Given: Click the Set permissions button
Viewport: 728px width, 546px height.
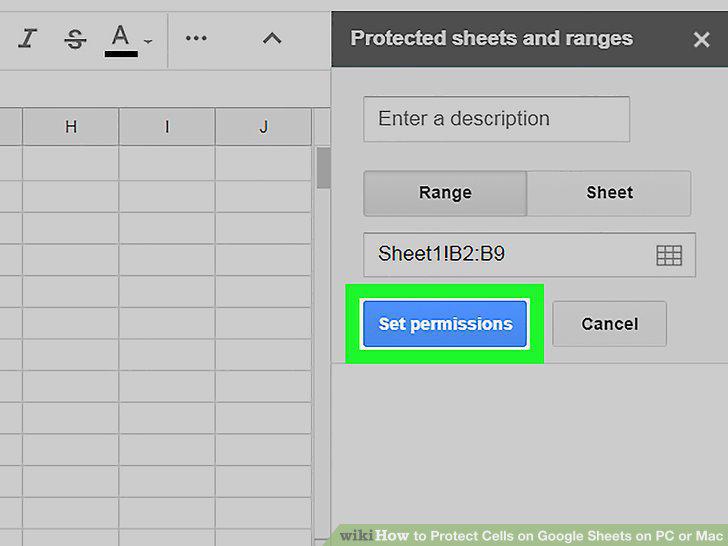Looking at the screenshot, I should (445, 324).
